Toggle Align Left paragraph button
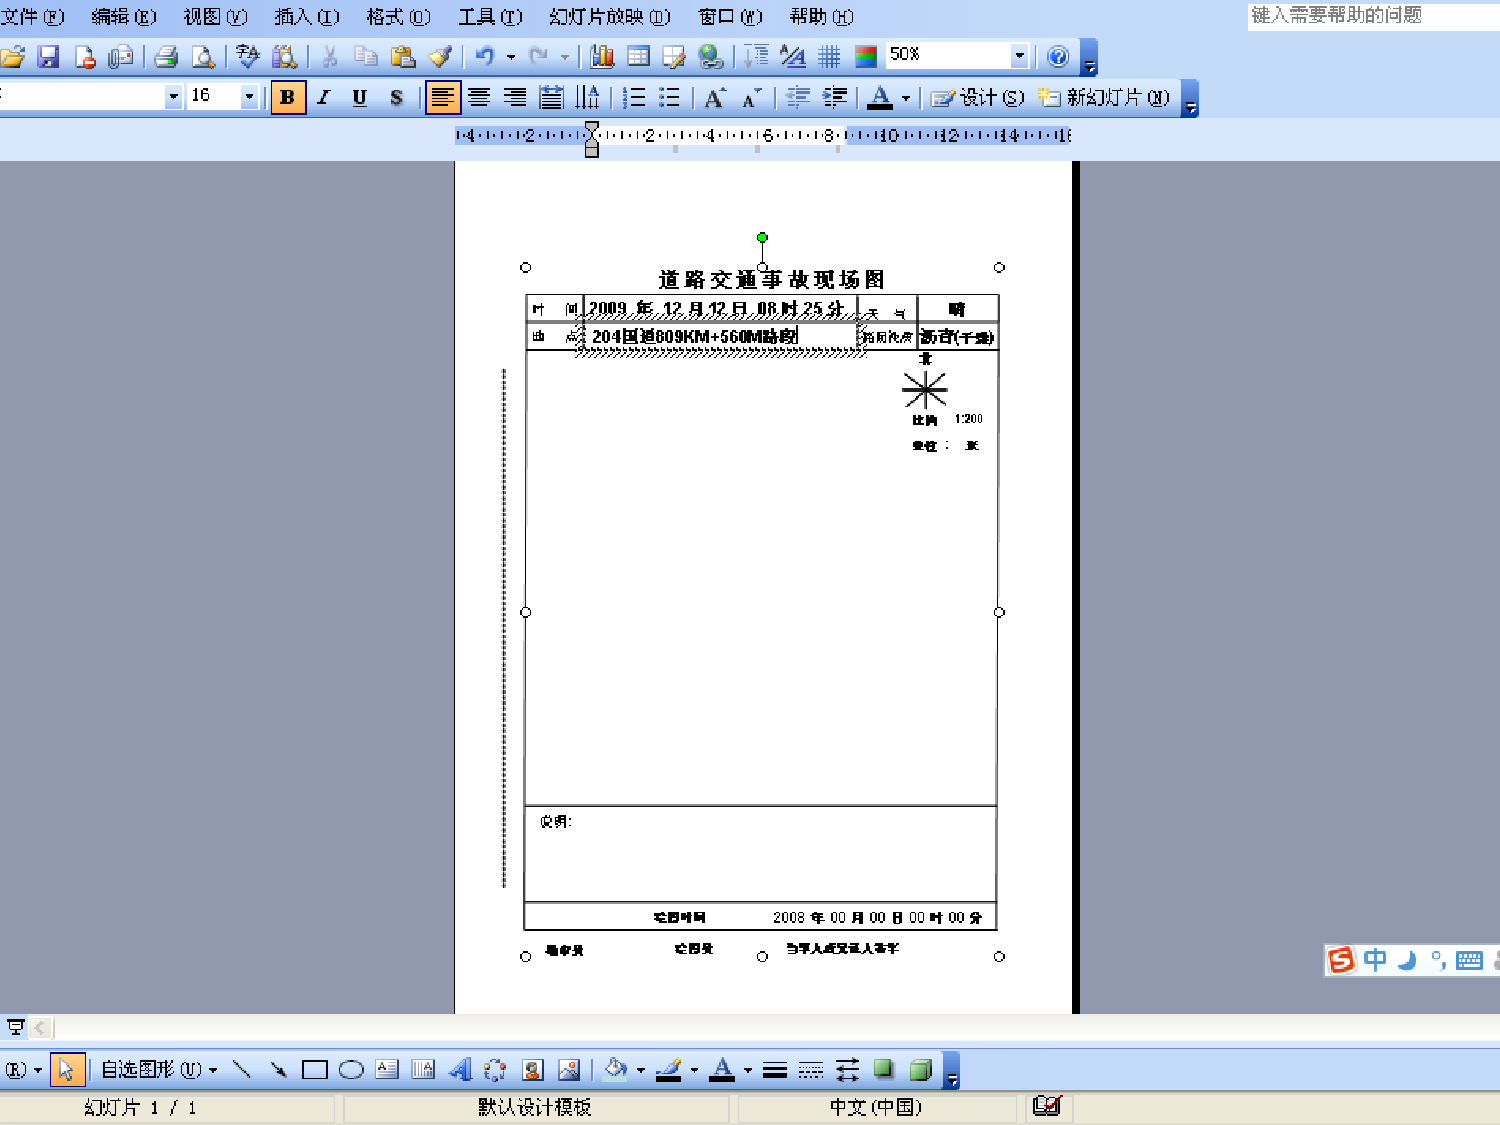Viewport: 1500px width, 1125px height. coord(442,98)
